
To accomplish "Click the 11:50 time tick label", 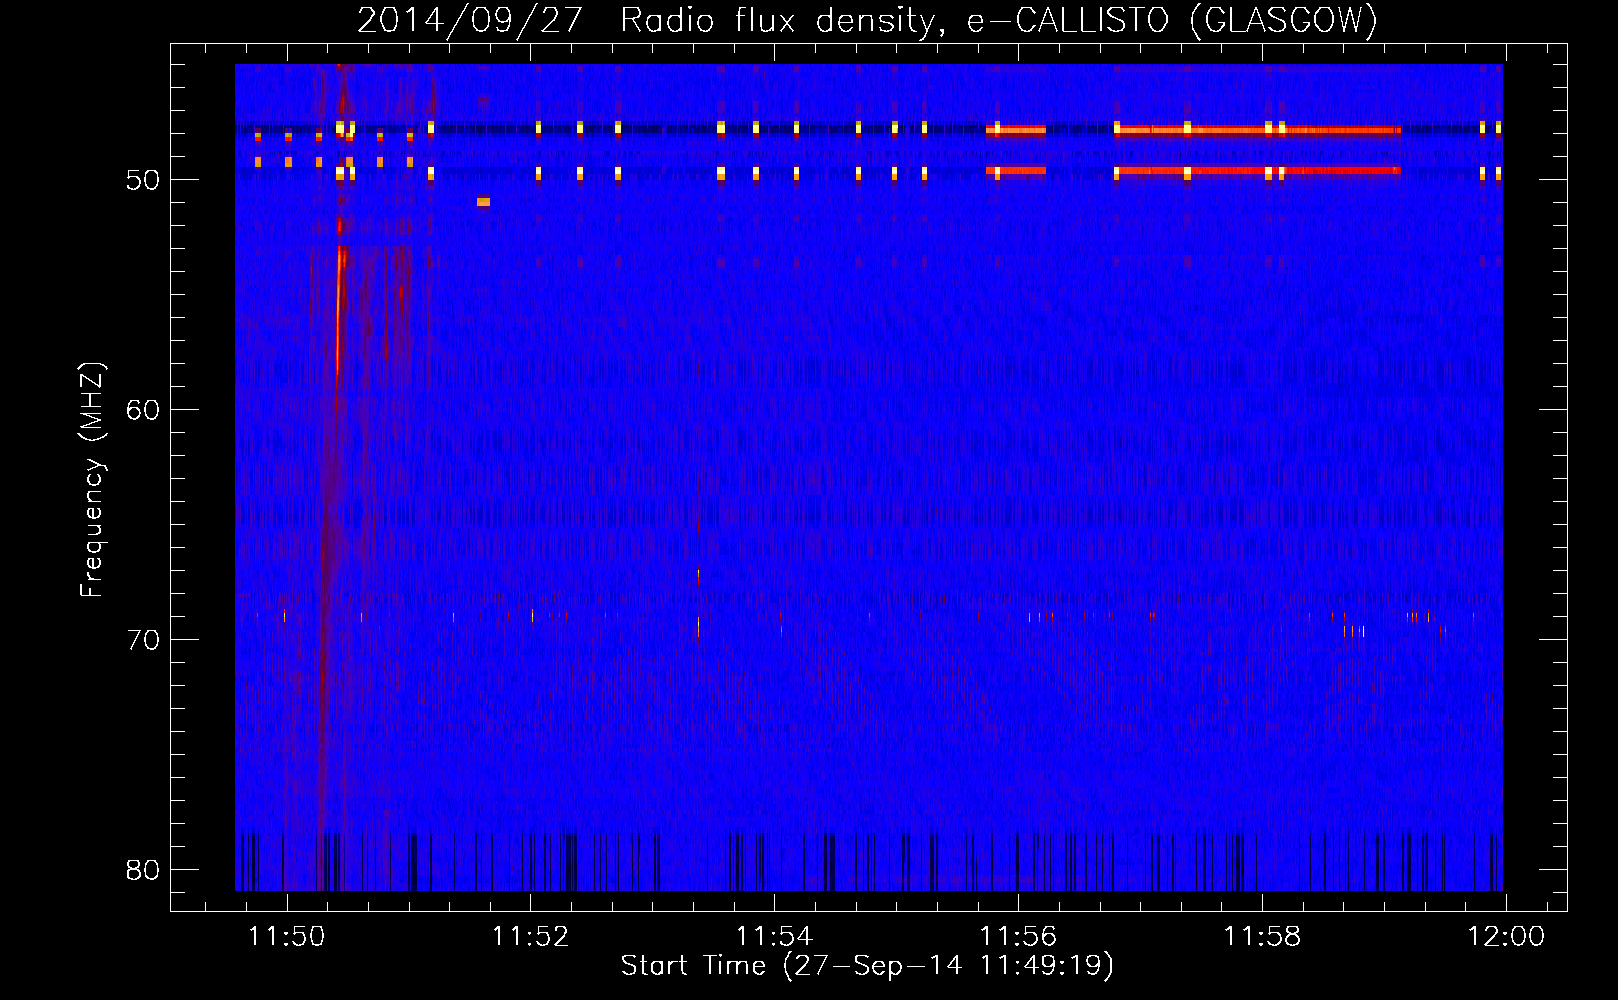I will (287, 937).
